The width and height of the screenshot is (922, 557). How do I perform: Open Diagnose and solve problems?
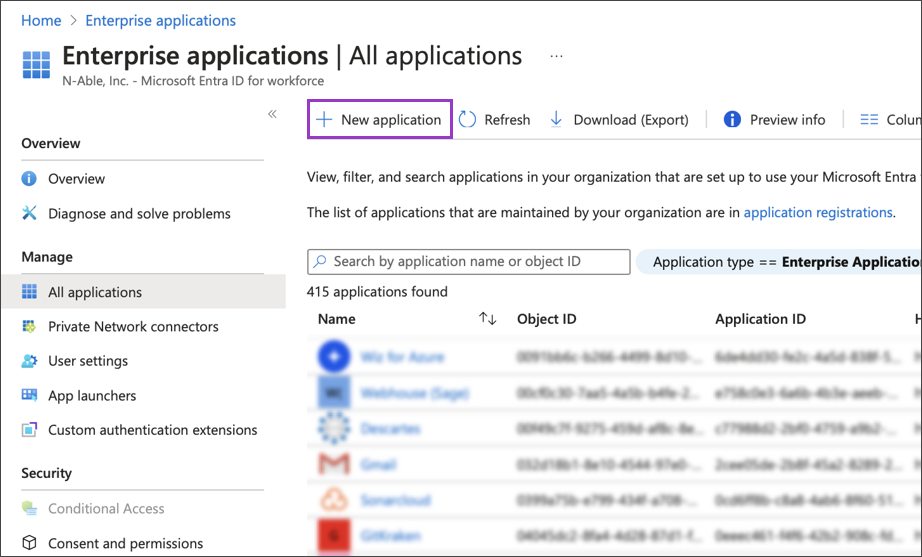tap(139, 213)
